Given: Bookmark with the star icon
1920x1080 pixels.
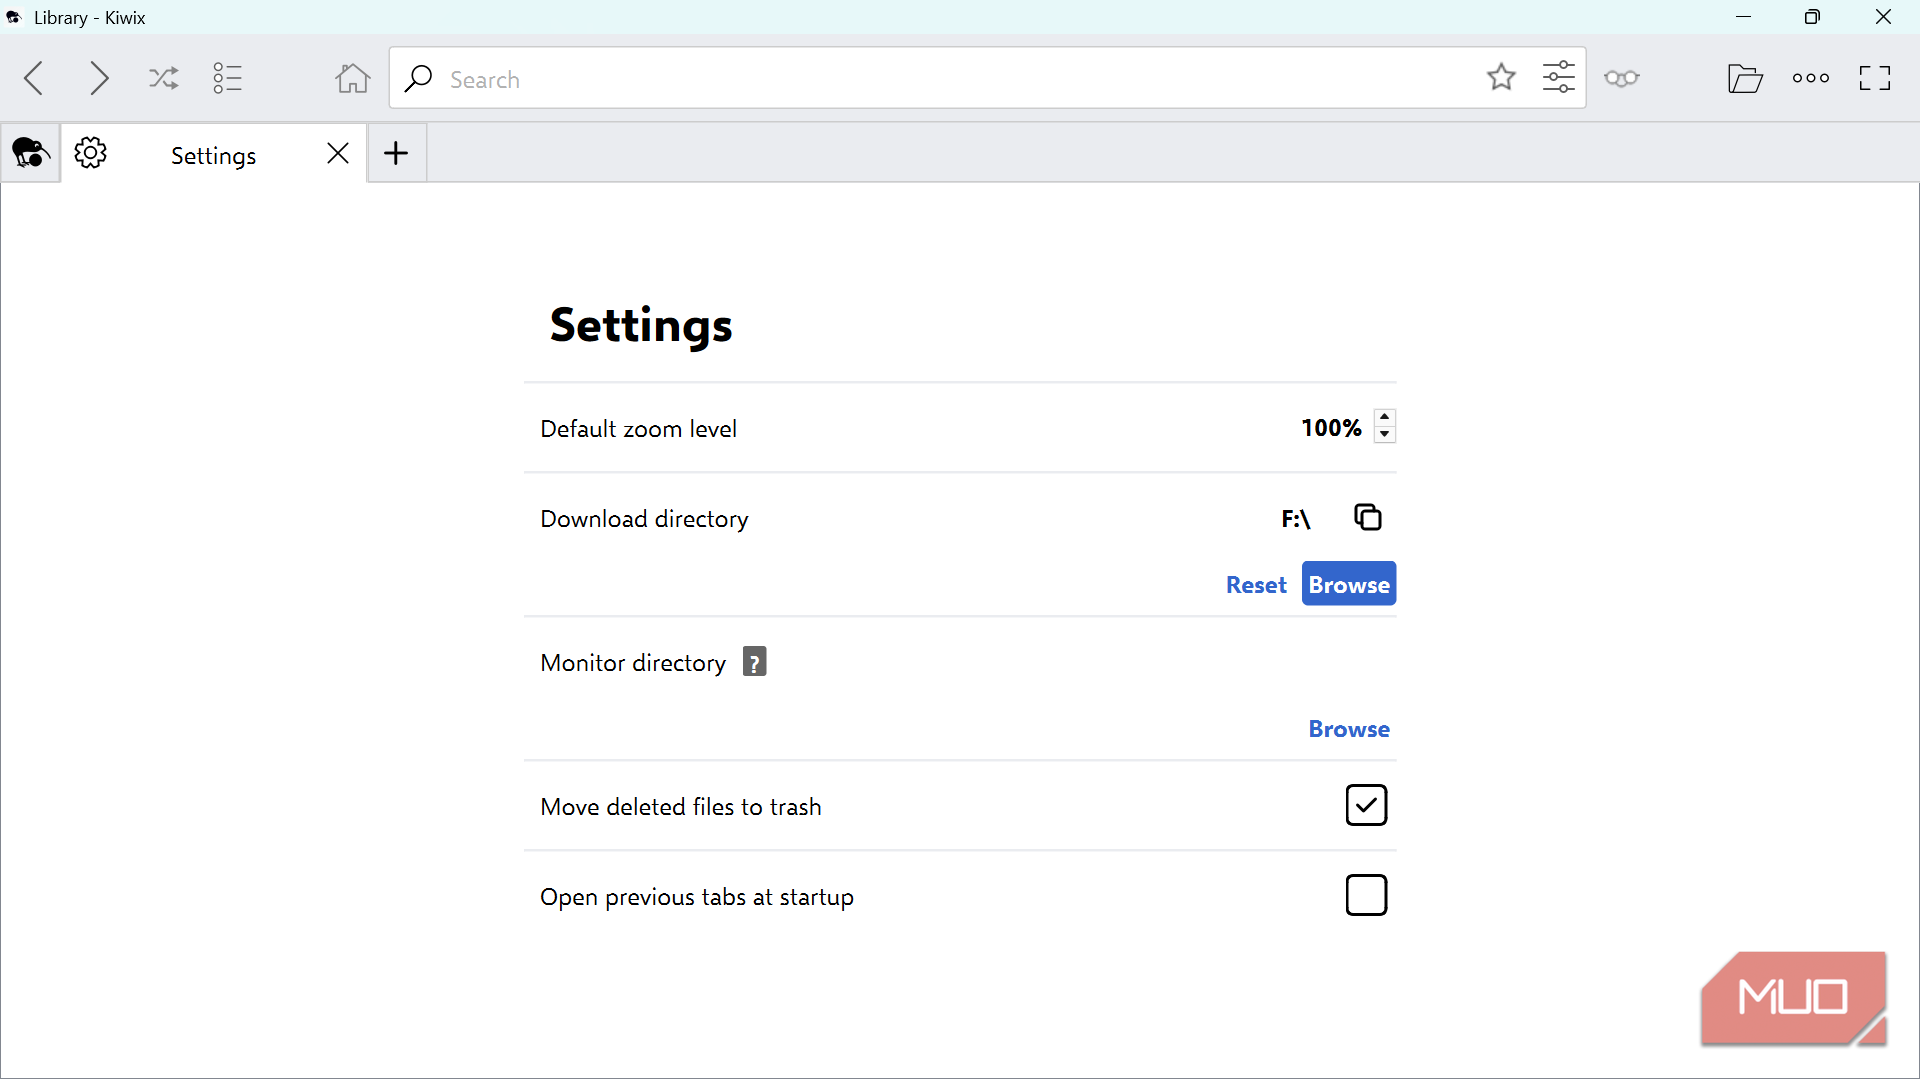Looking at the screenshot, I should pos(1501,77).
